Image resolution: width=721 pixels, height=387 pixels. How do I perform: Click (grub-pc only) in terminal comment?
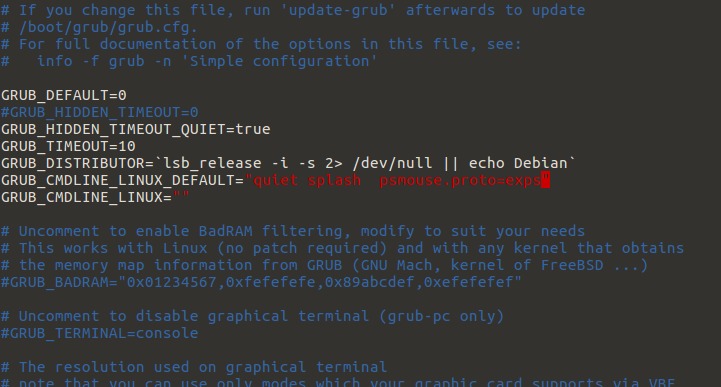(441, 316)
